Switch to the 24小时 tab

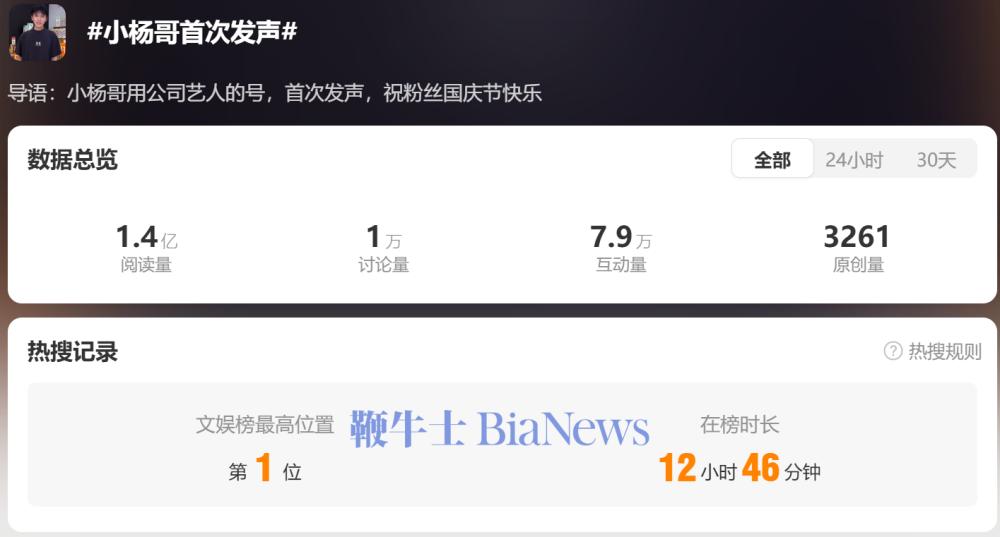[854, 159]
